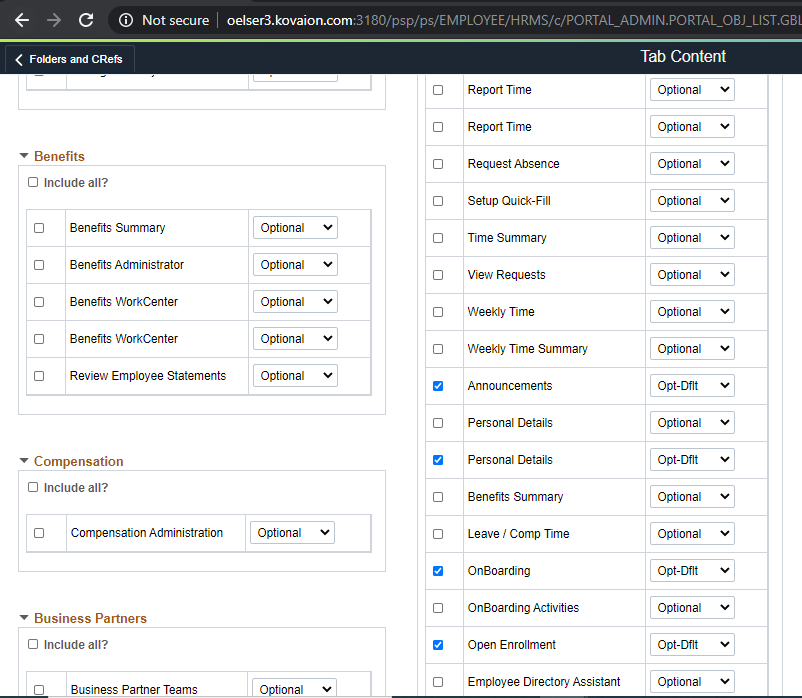Open OnBoarding Activities behavior dropdown

(692, 607)
